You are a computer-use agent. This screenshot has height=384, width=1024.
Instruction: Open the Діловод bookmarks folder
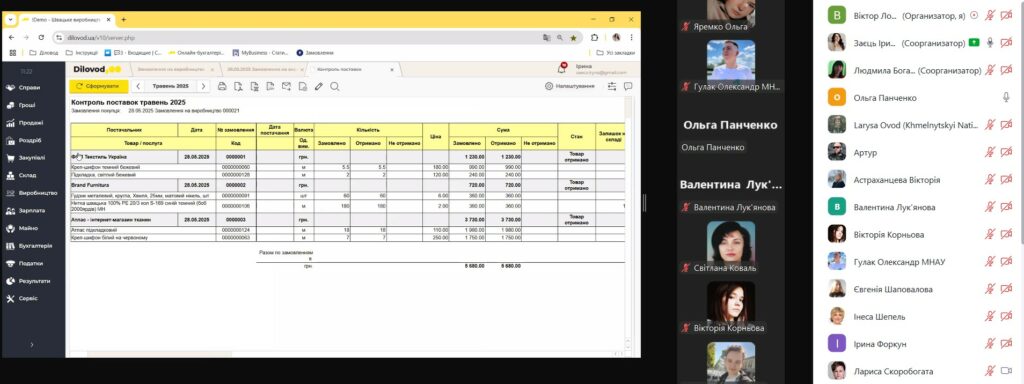[x=44, y=53]
